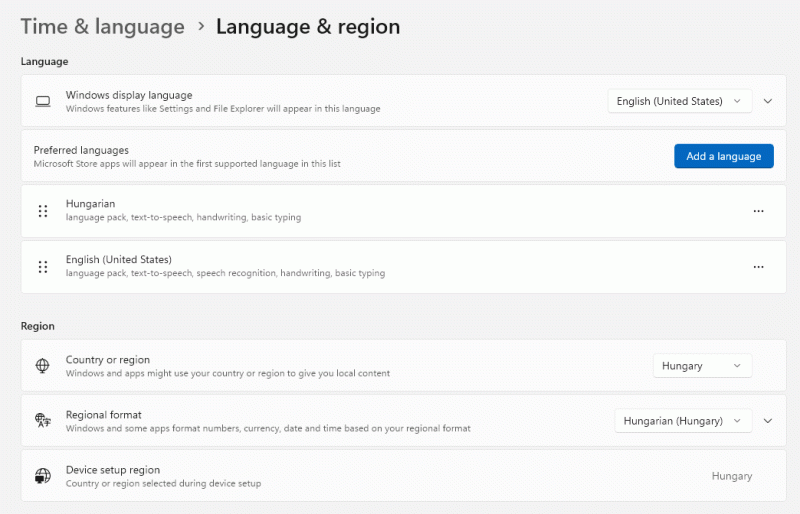Go back to Time & language breadcrumb

(102, 27)
